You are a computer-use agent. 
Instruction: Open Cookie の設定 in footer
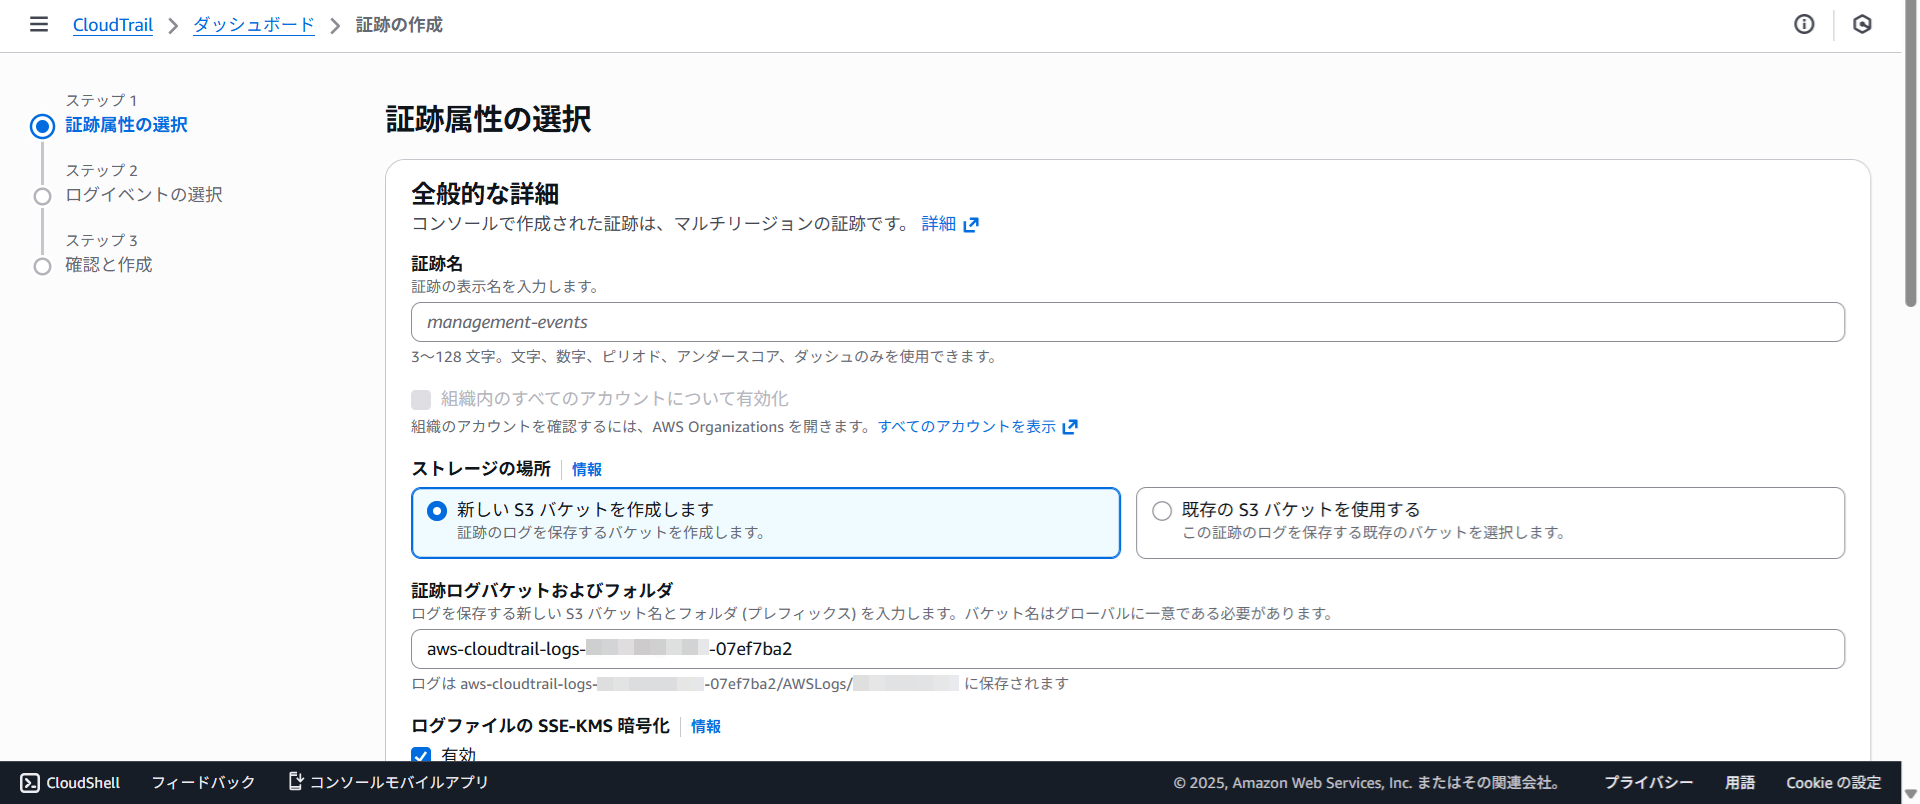click(x=1833, y=783)
